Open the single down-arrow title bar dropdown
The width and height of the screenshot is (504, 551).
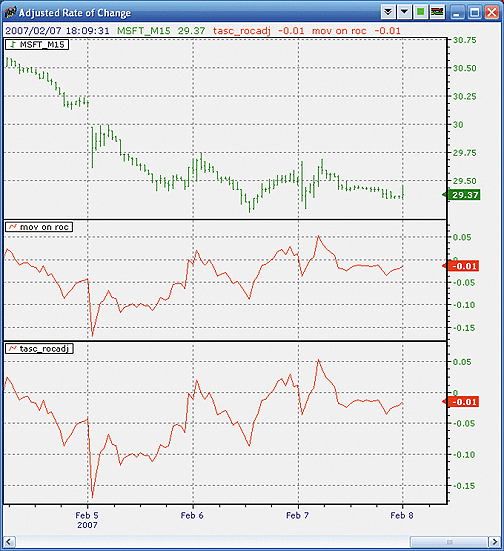(x=404, y=12)
